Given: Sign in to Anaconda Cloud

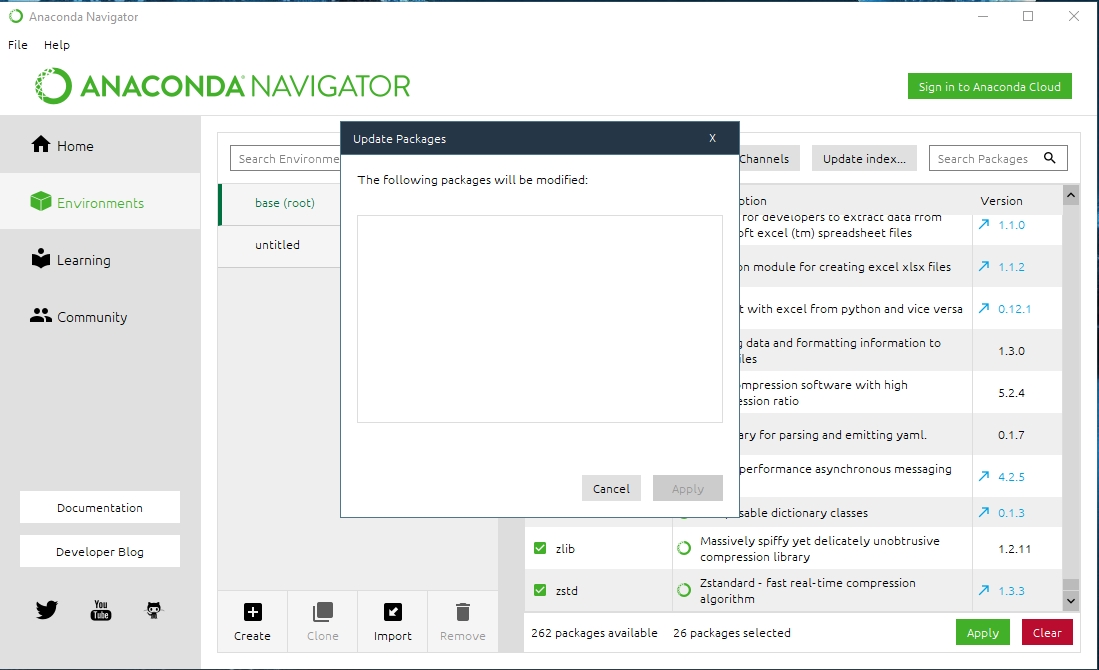Looking at the screenshot, I should click(x=989, y=86).
